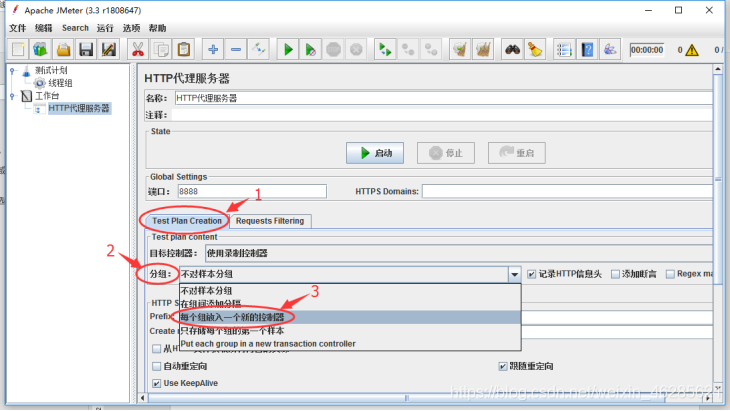Click vertical scrollbar up arrow
This screenshot has width=730, height=411.
pos(717,69)
